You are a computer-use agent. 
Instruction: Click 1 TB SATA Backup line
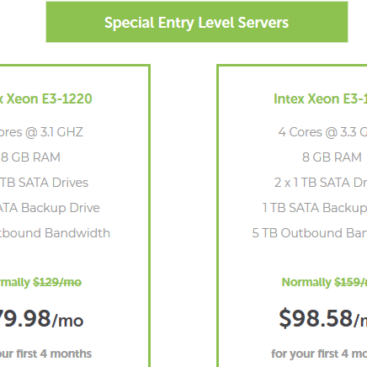pyautogui.click(x=314, y=208)
